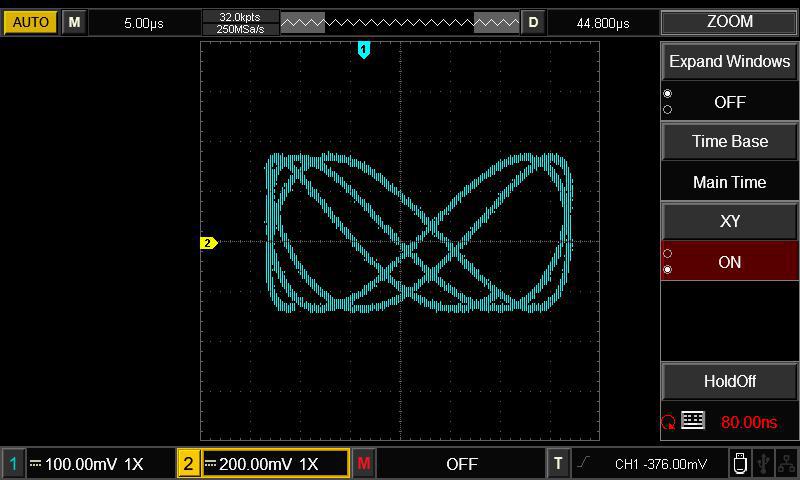Image resolution: width=800 pixels, height=480 pixels.
Task: Open the Time Base selection
Action: [729, 142]
